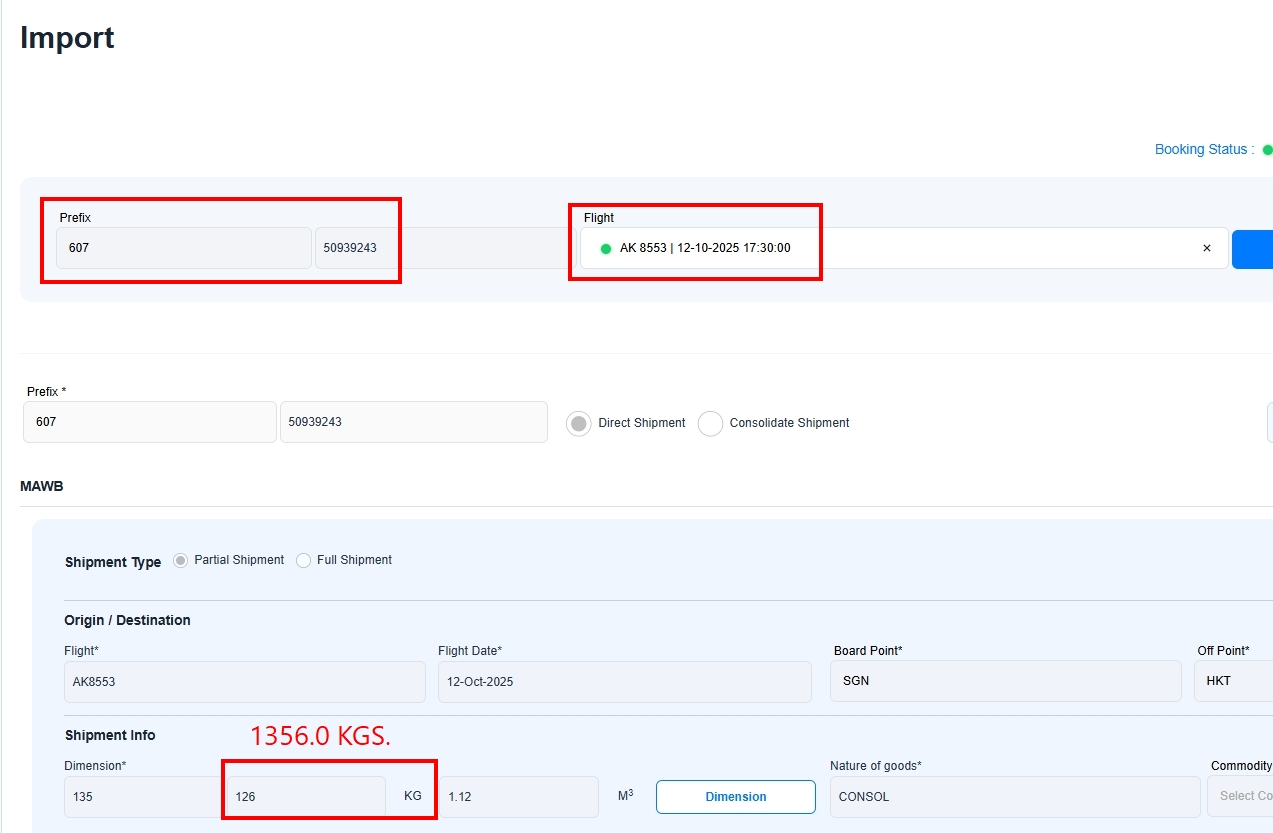Select Partial Shipment as shipment type

point(180,561)
